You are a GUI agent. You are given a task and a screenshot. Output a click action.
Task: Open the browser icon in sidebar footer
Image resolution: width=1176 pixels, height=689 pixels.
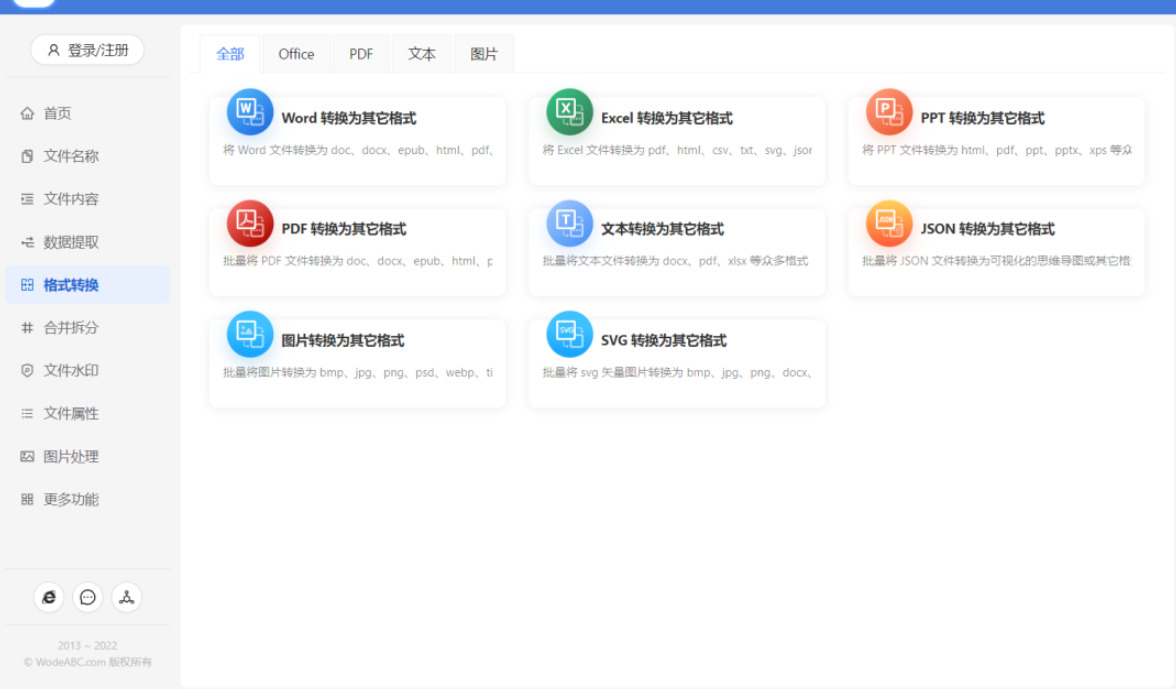point(48,598)
